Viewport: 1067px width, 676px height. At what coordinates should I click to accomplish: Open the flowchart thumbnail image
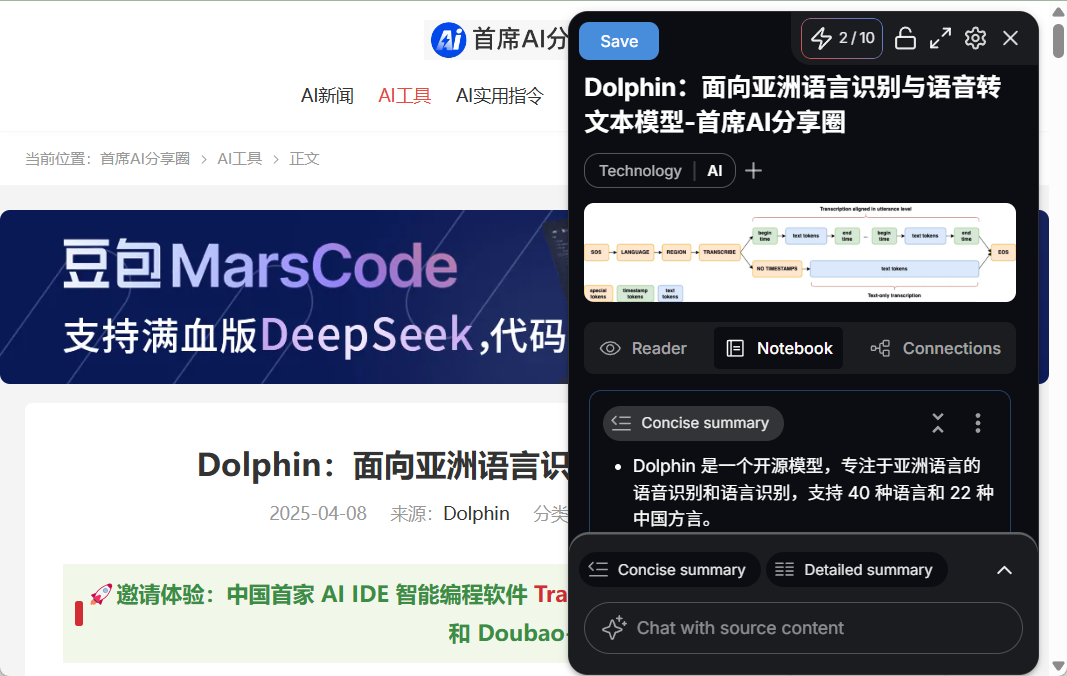[x=800, y=253]
